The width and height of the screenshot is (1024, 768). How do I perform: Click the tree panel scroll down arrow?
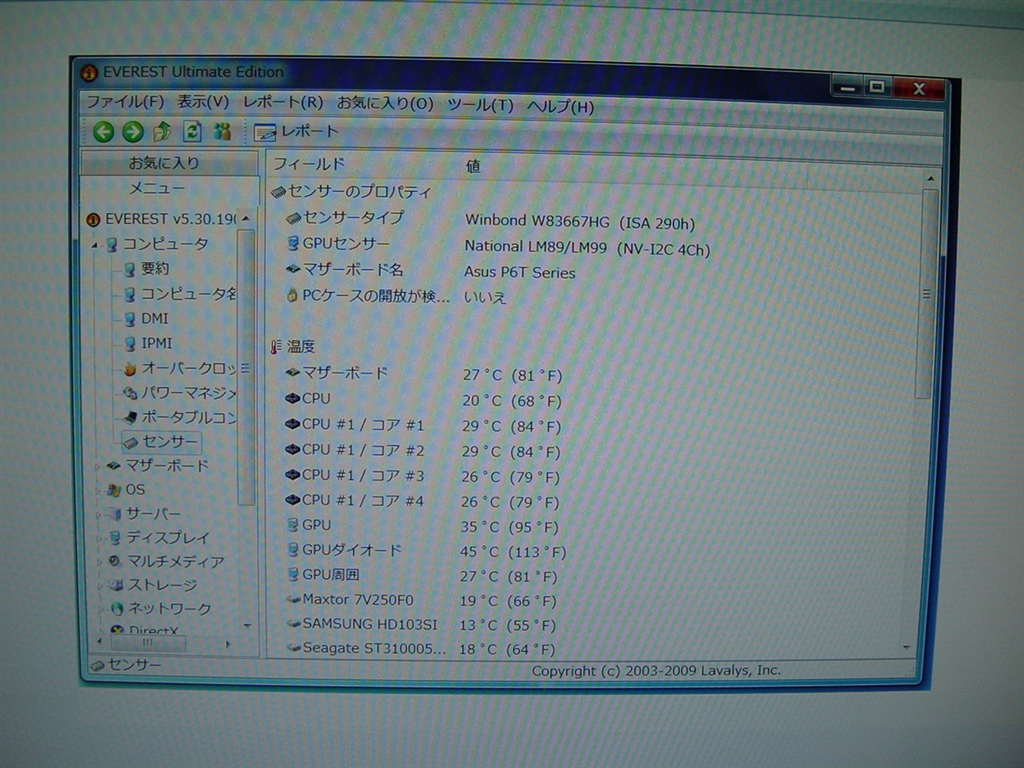247,626
